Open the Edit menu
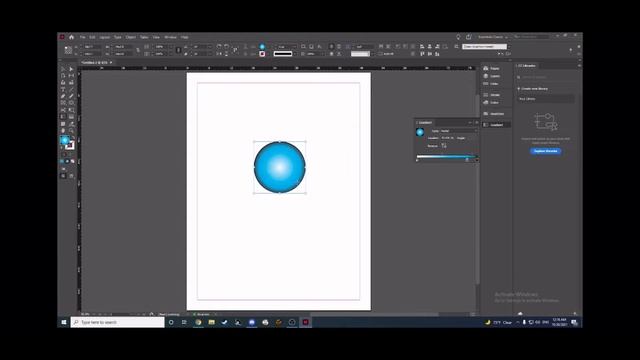 (x=92, y=37)
